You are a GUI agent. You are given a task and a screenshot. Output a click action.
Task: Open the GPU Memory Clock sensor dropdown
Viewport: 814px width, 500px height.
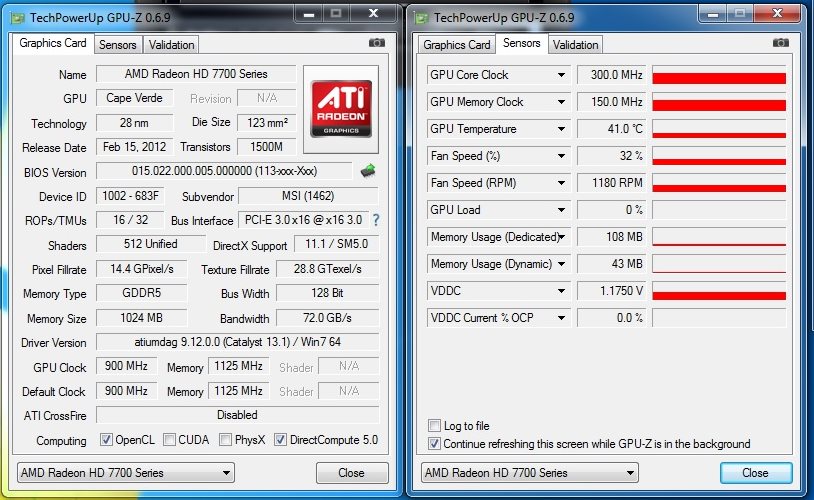(561, 102)
